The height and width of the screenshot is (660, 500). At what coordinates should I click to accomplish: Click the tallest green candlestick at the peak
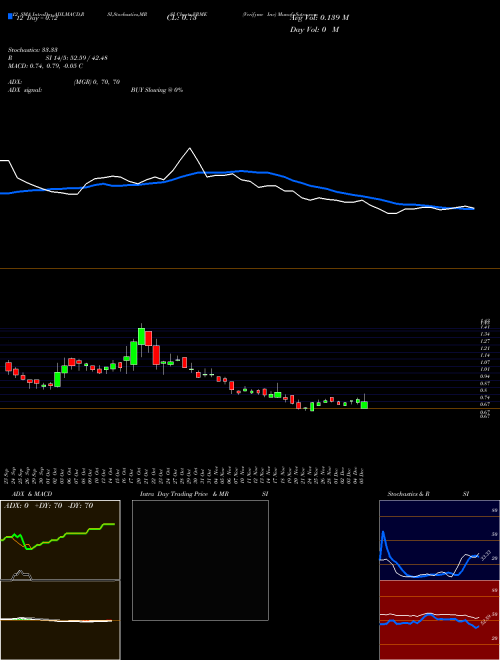pos(141,336)
